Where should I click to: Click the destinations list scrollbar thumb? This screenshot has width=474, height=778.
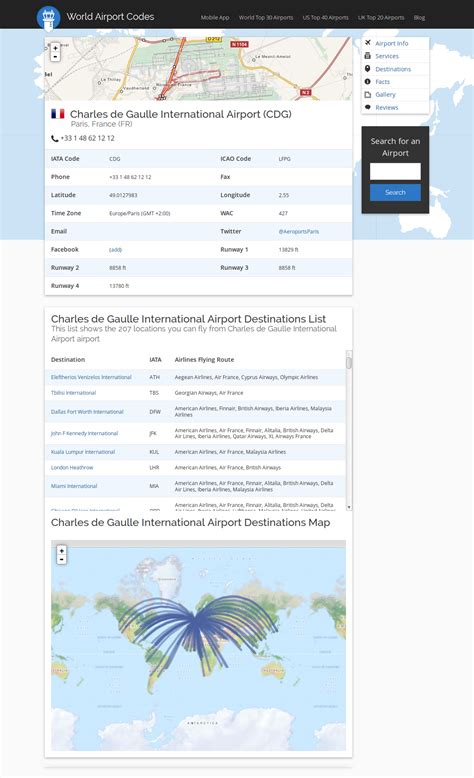tap(349, 363)
